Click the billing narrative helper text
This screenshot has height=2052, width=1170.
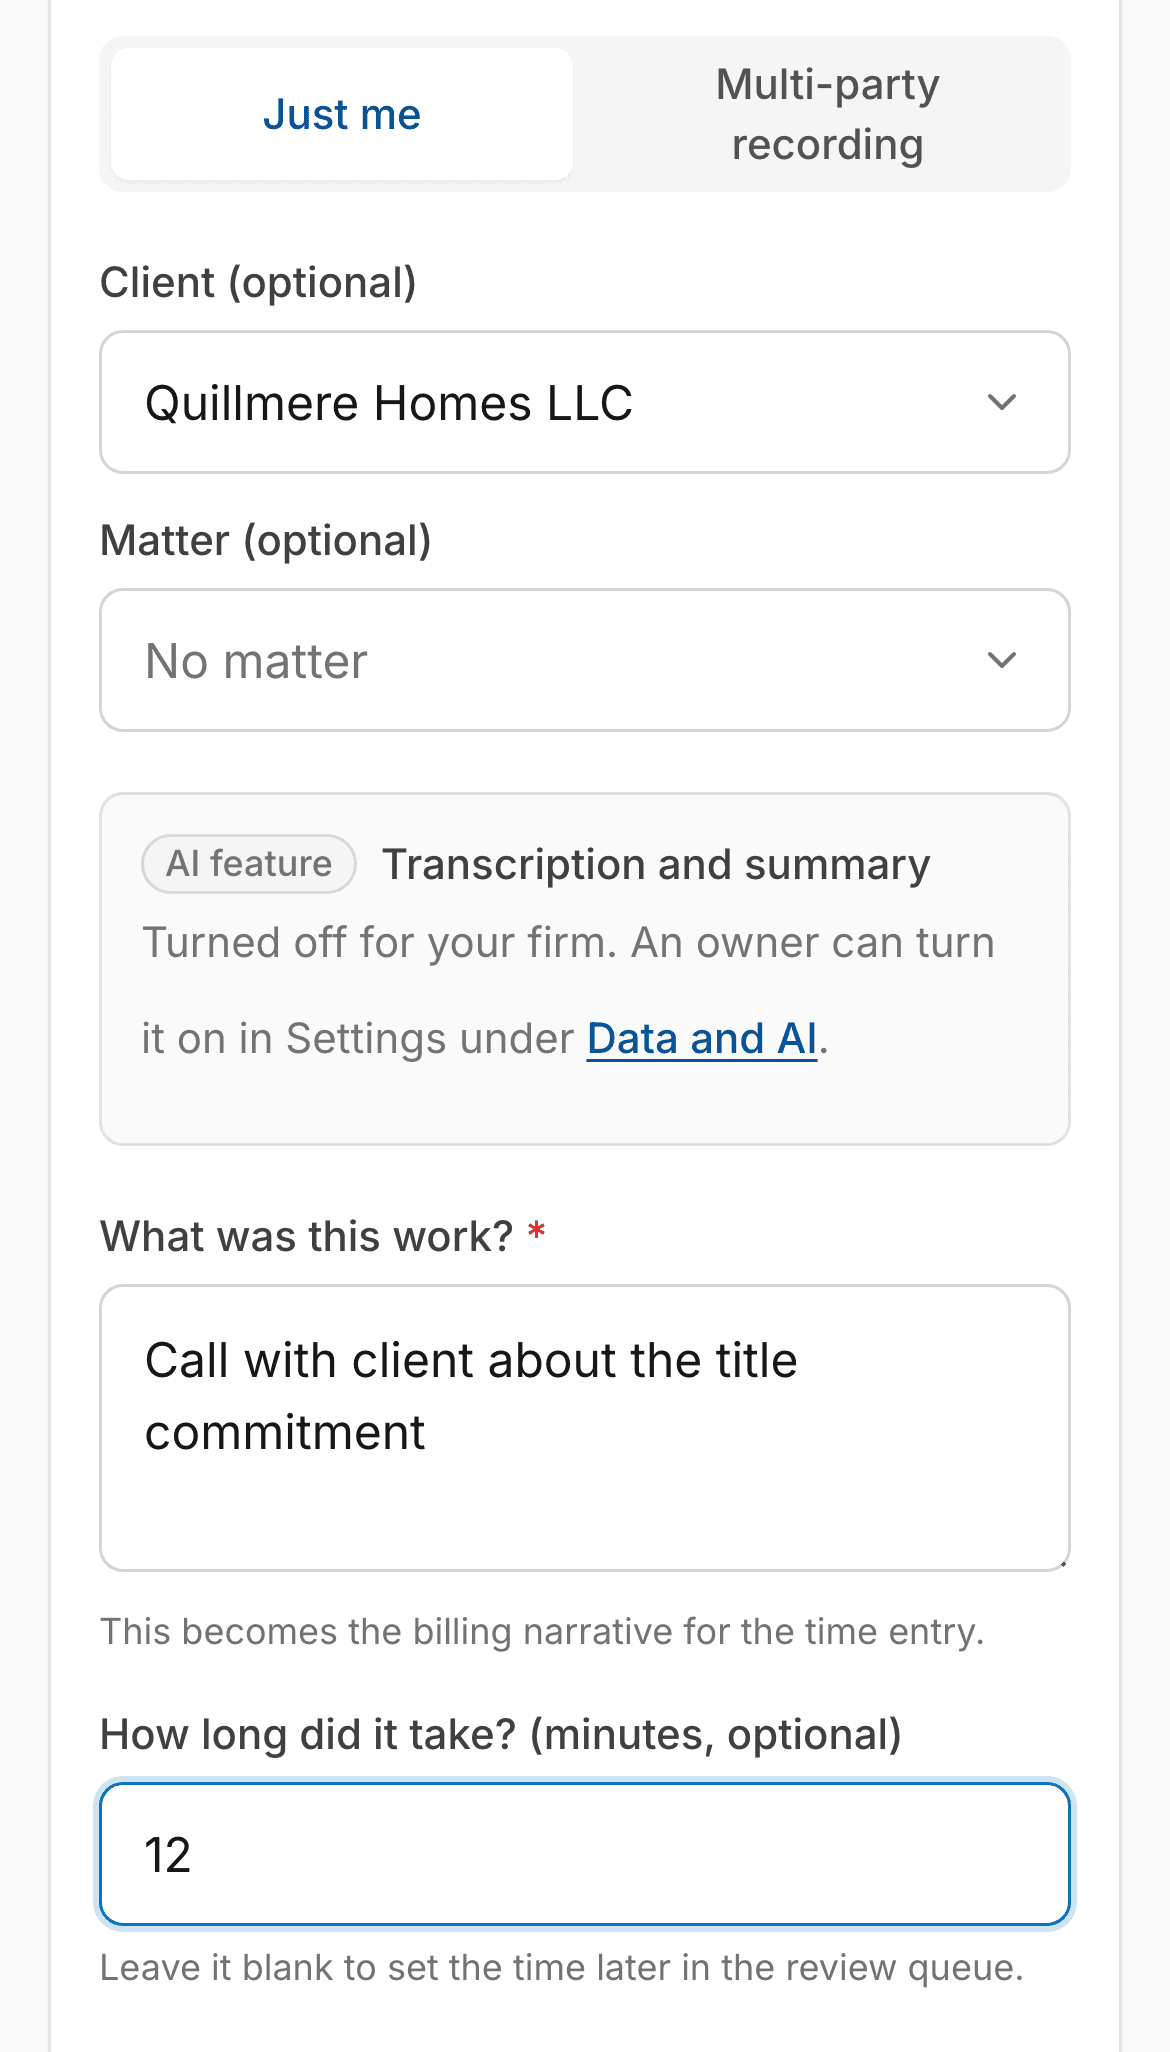(x=542, y=1631)
